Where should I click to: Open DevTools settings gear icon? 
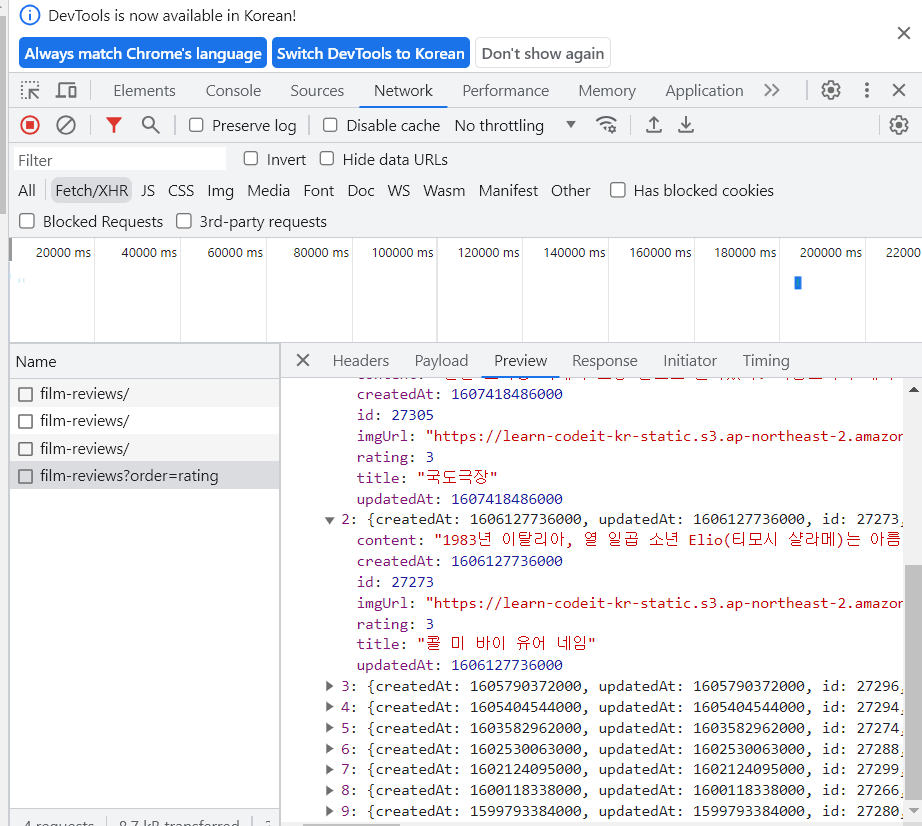pyautogui.click(x=831, y=91)
